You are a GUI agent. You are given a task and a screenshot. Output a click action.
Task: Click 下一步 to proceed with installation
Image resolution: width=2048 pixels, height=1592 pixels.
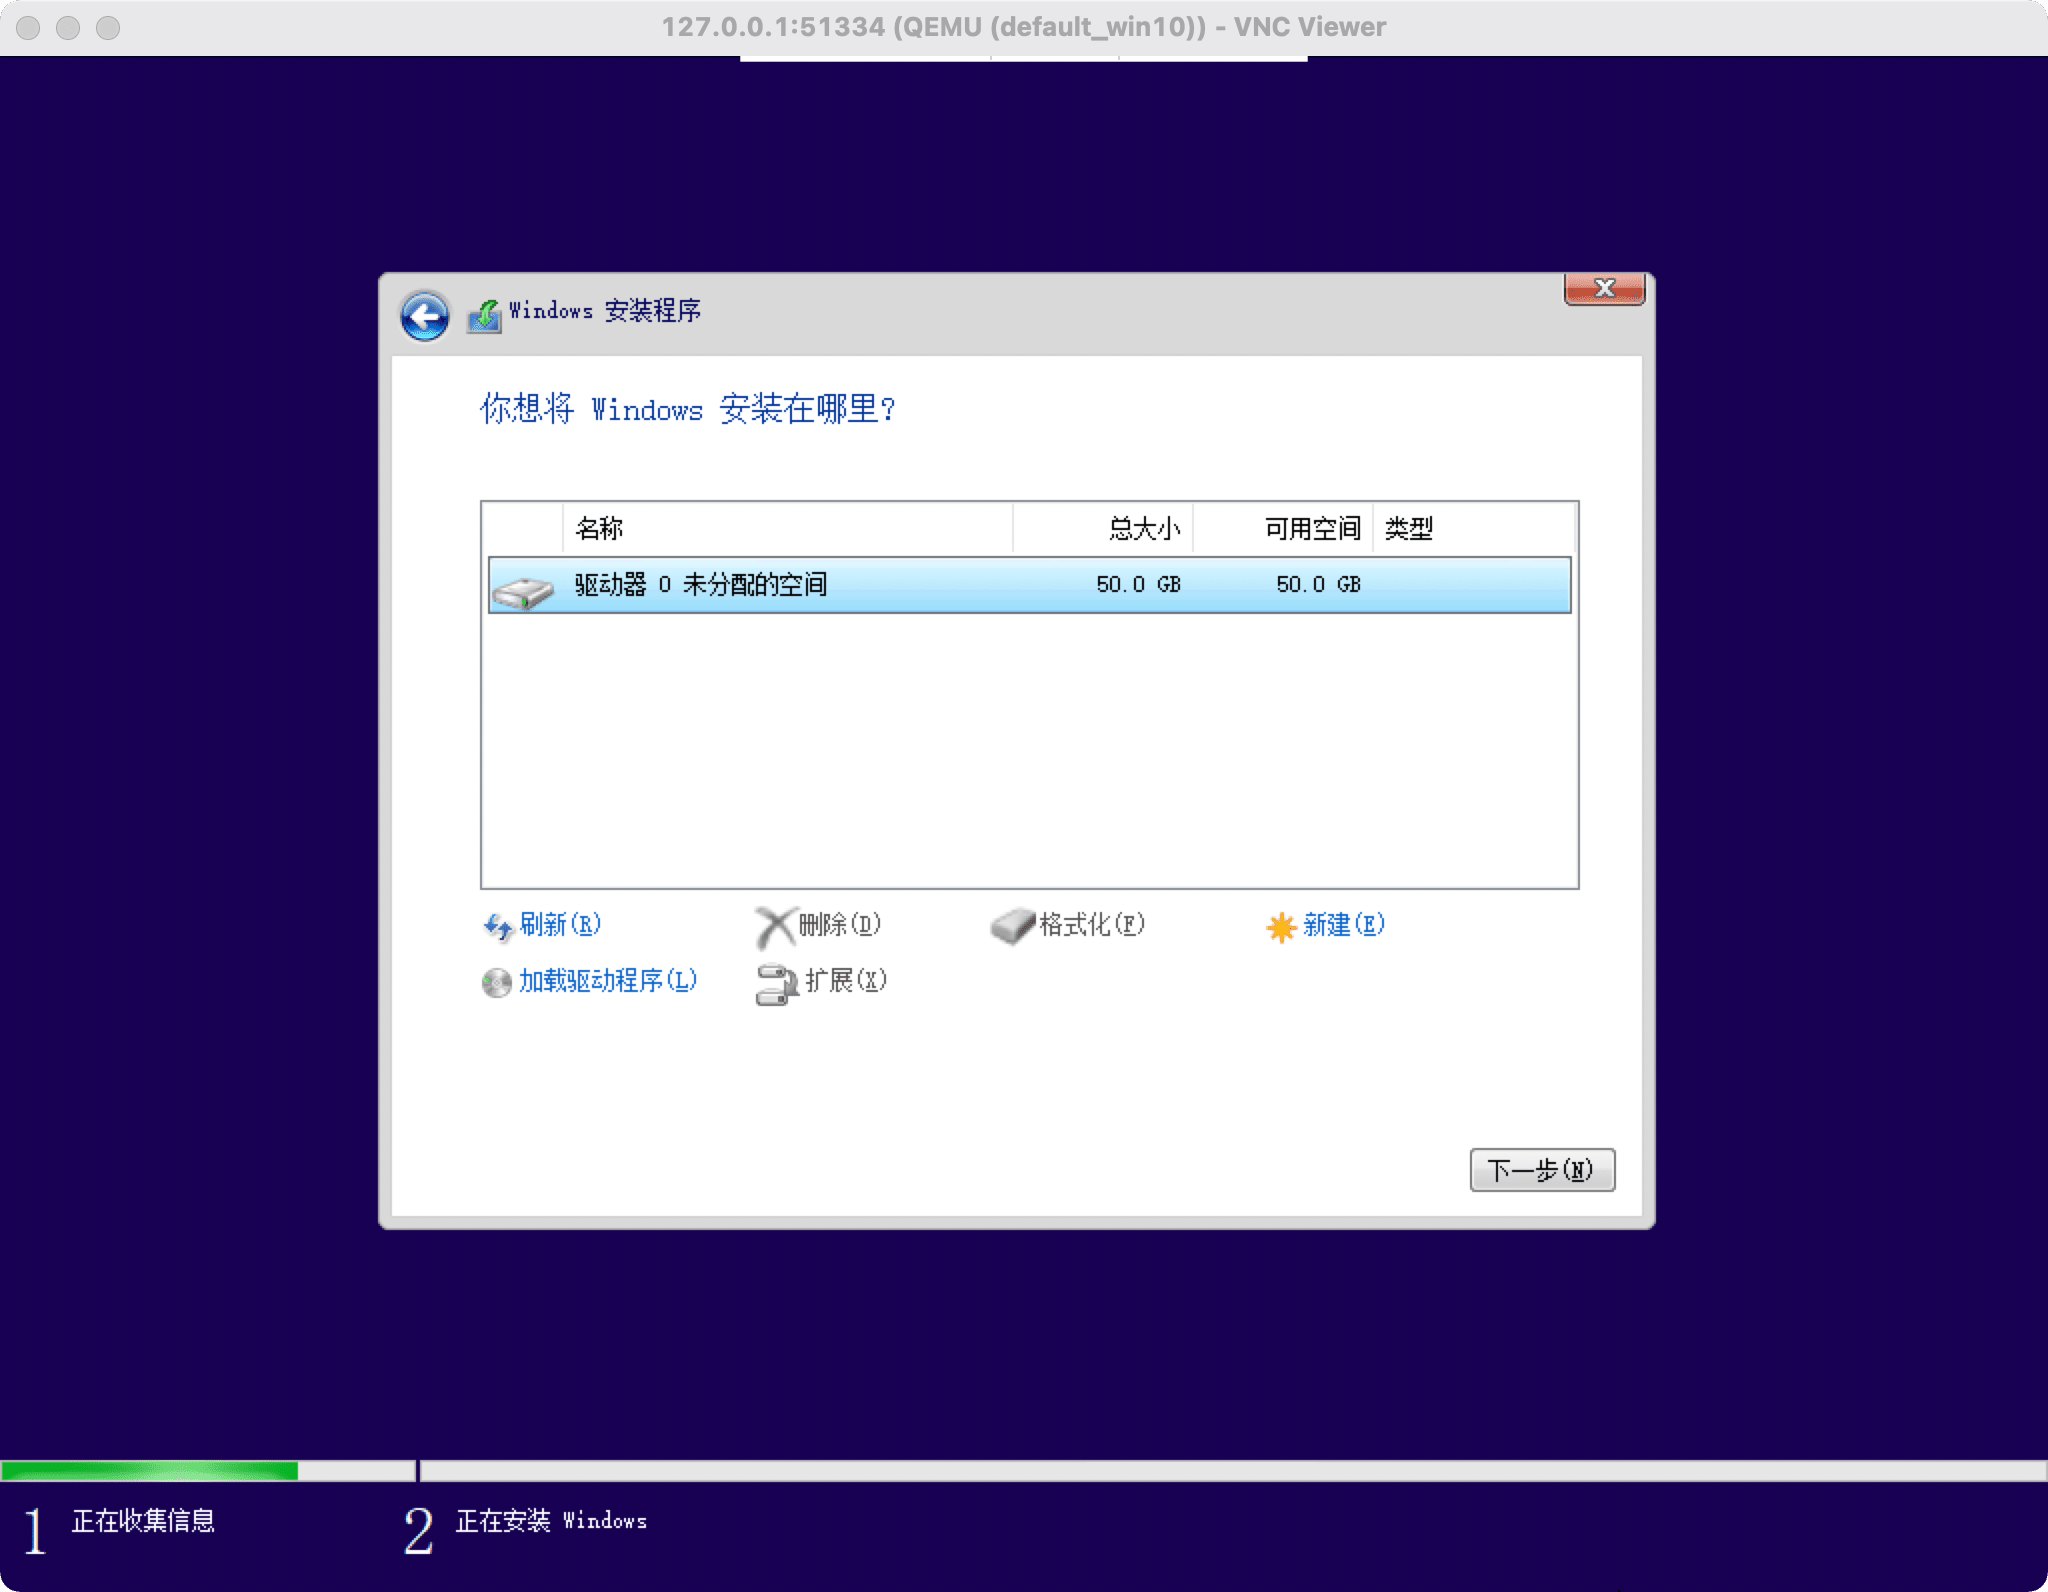coord(1538,1168)
